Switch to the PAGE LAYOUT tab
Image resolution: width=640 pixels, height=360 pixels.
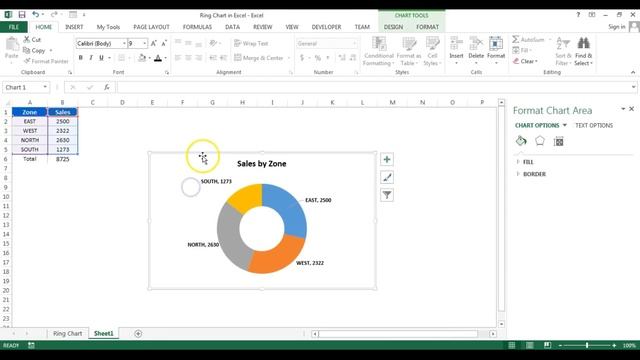151,27
